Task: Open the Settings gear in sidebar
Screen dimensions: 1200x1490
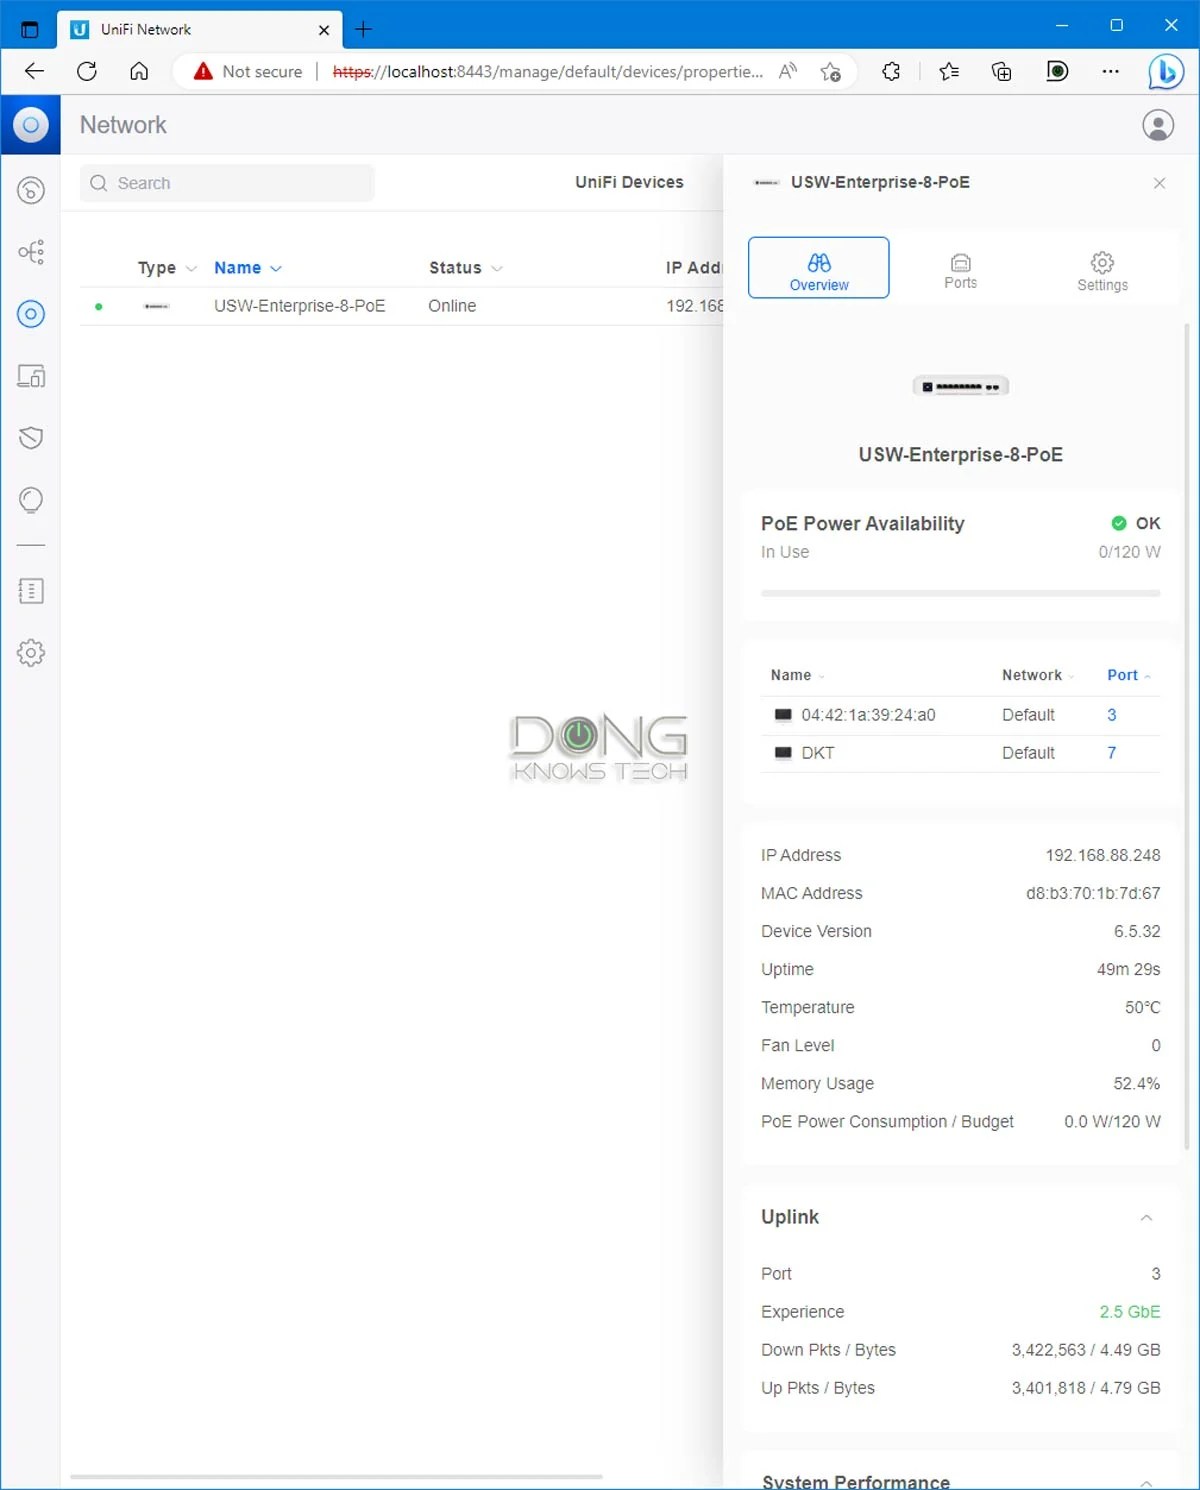Action: [x=31, y=653]
